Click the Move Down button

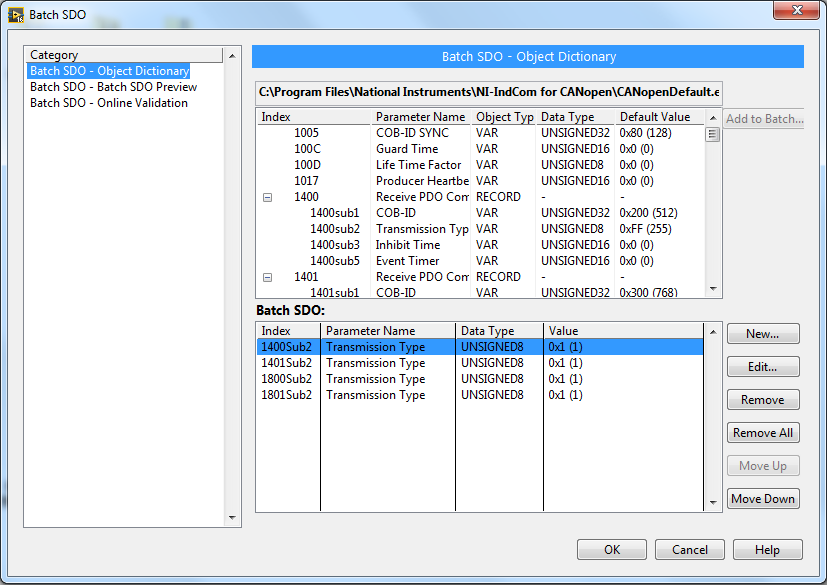click(763, 499)
